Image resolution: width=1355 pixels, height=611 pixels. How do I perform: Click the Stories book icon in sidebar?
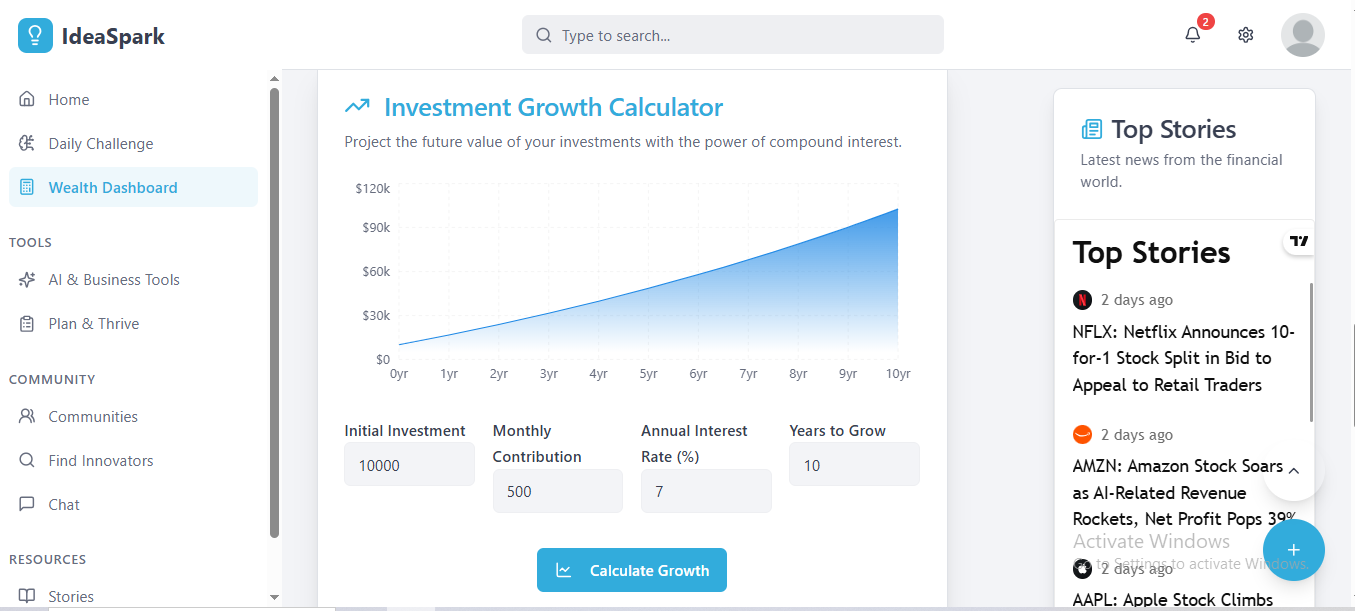29,595
